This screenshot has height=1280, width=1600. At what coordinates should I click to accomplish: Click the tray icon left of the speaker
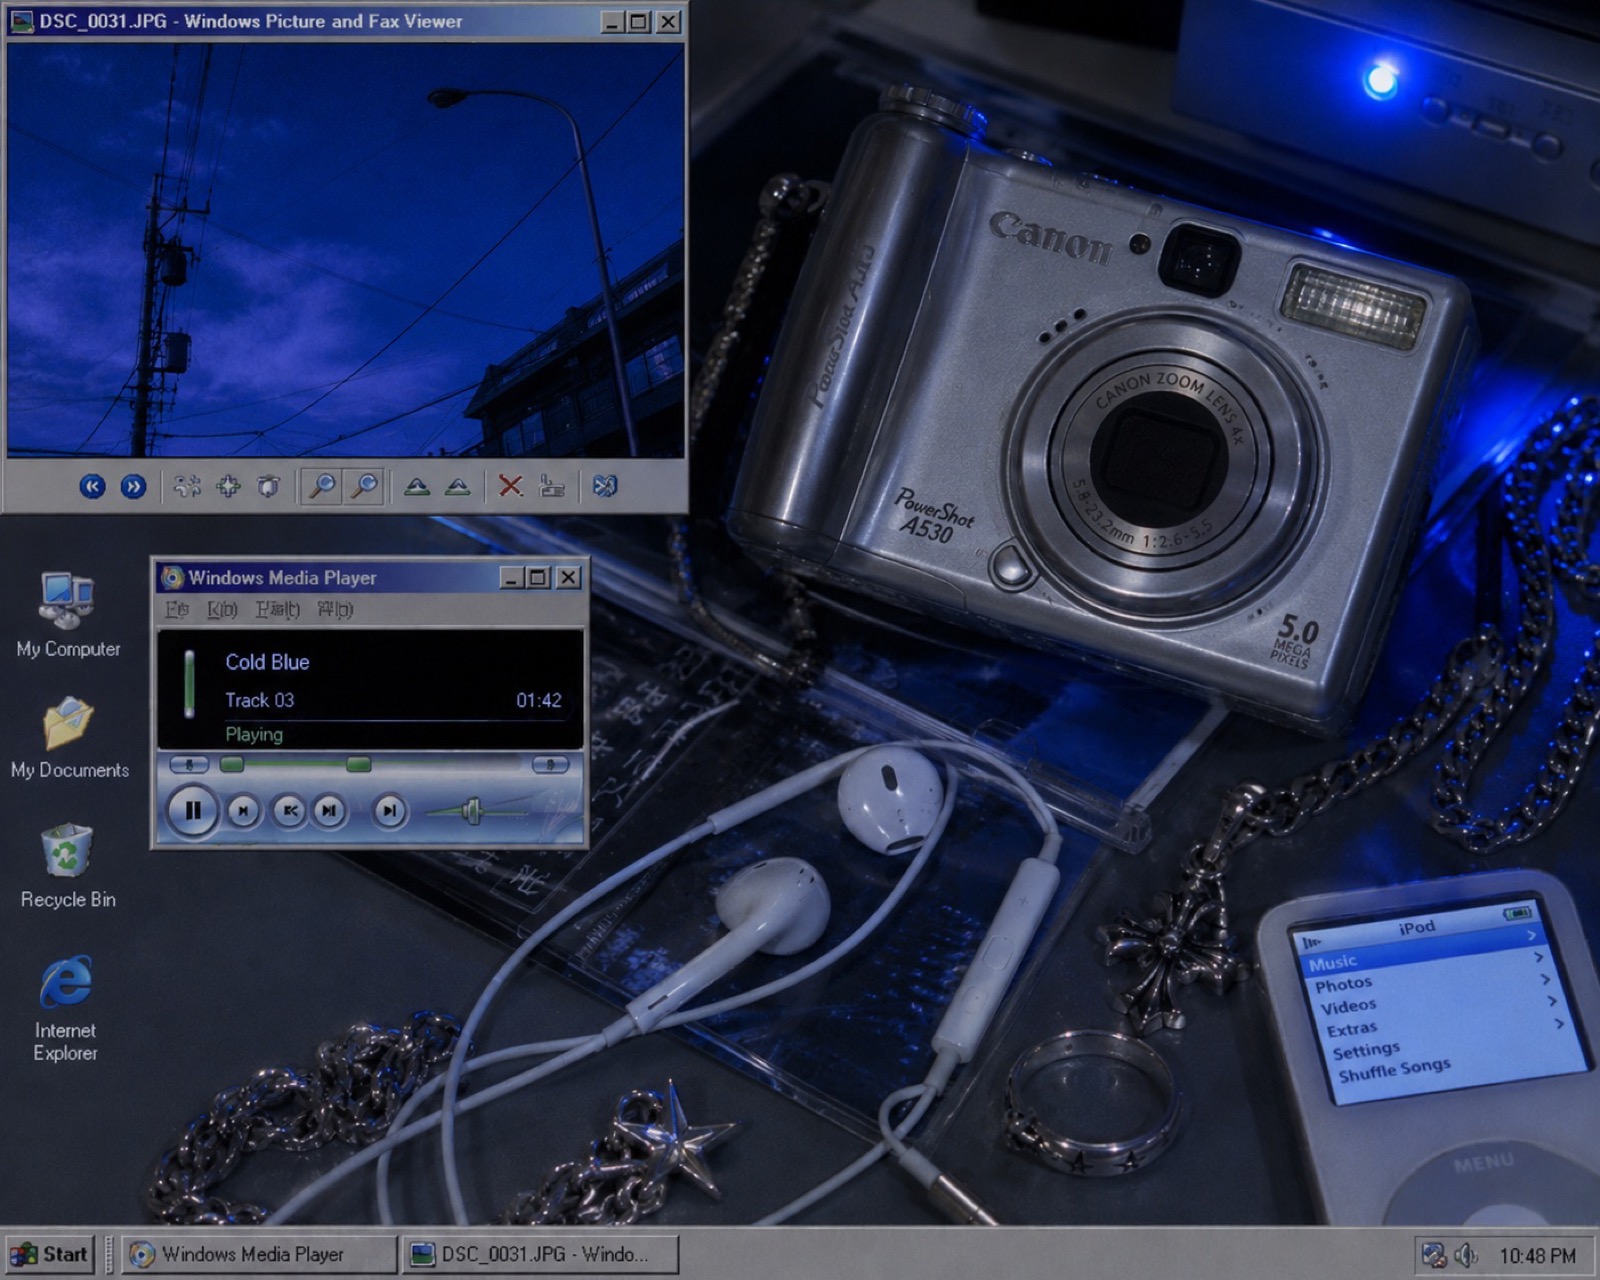click(x=1434, y=1255)
